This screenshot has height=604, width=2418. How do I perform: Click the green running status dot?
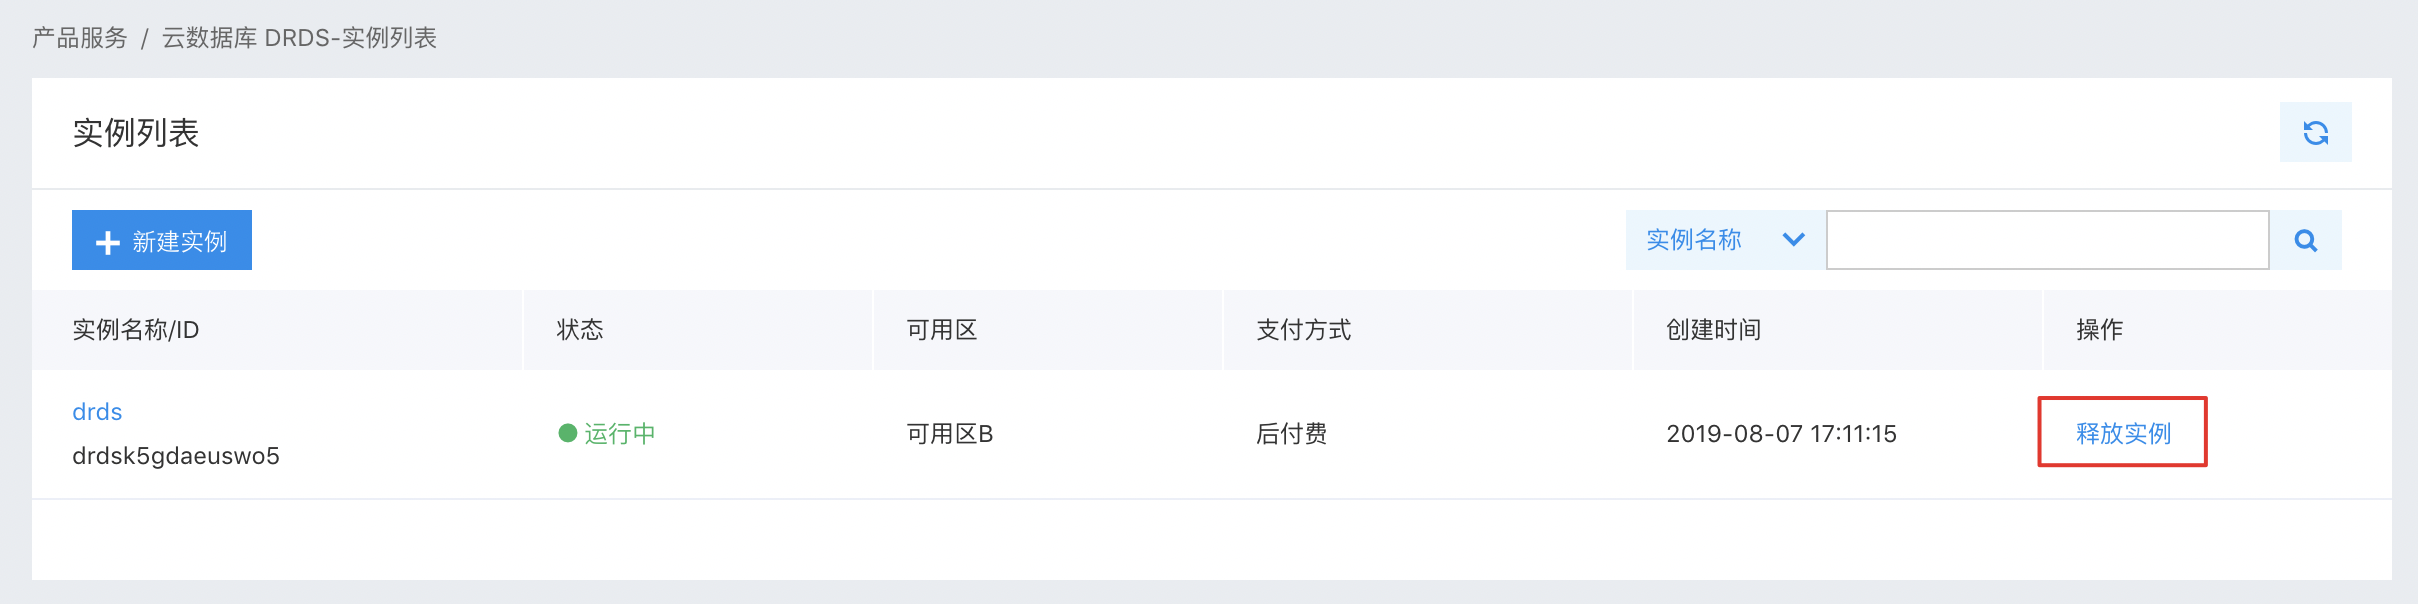coord(568,433)
